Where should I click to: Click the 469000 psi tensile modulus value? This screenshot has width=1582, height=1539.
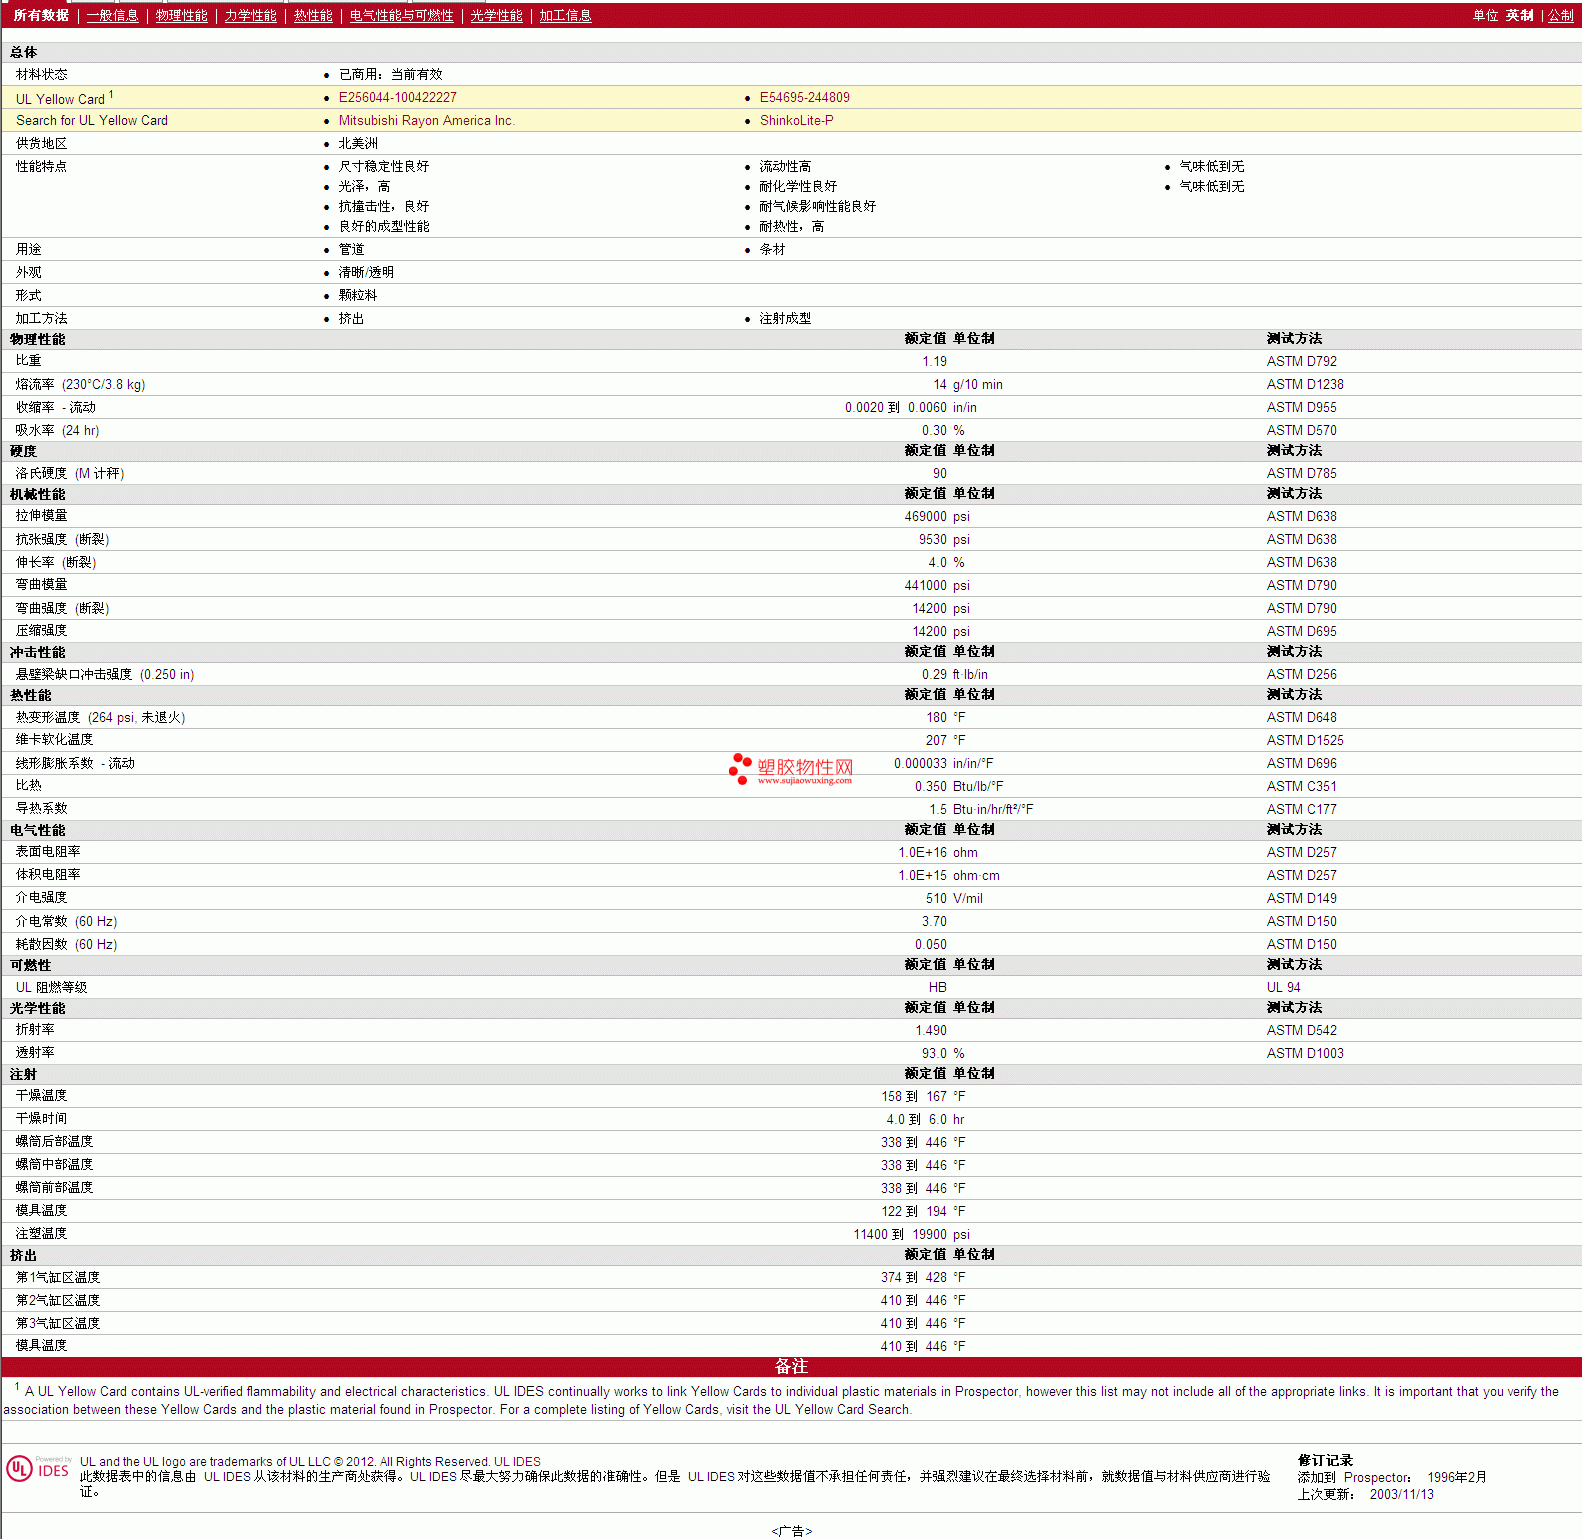[937, 517]
